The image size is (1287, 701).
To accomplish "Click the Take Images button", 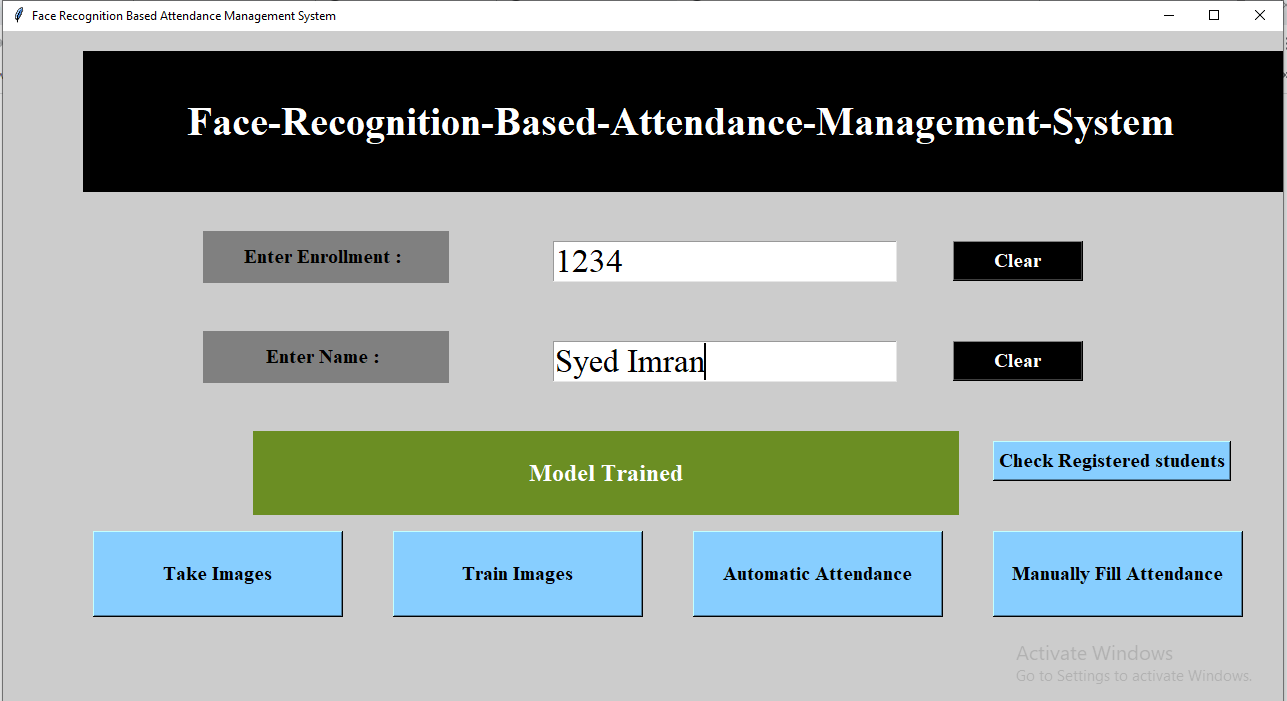I will click(x=217, y=573).
